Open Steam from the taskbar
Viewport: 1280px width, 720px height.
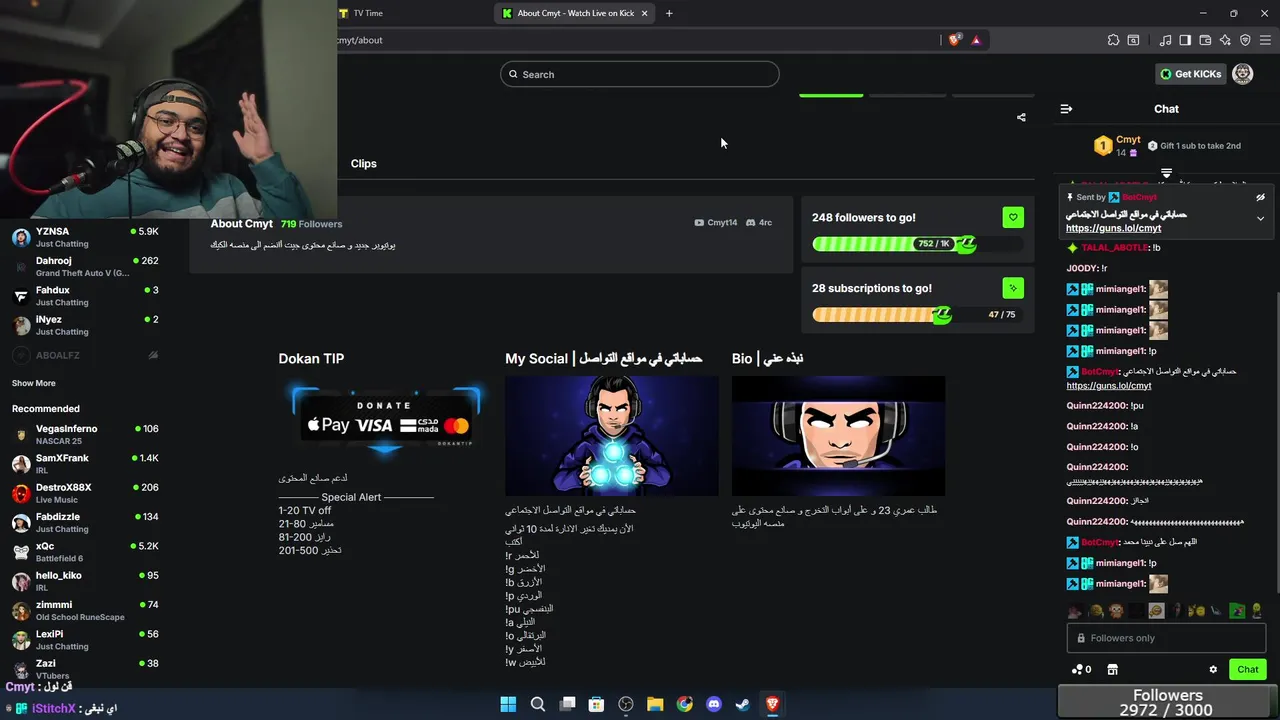click(743, 704)
